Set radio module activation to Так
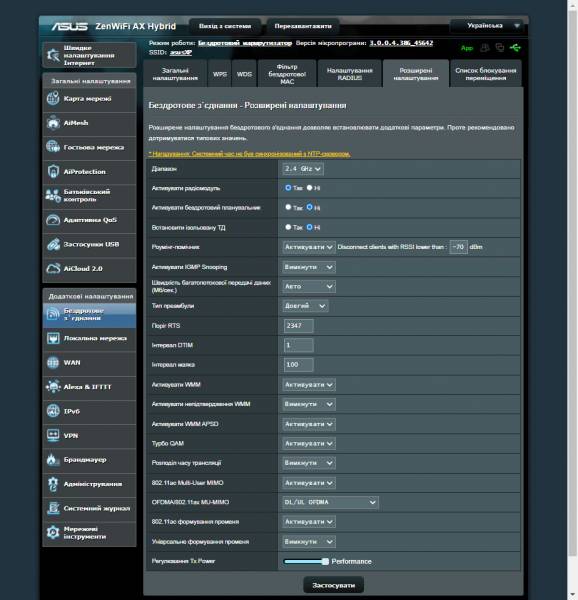Viewport: 578px width, 600px height. coord(288,188)
